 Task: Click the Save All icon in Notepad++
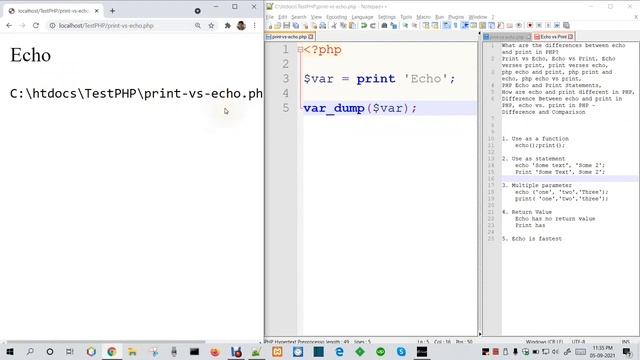[296, 25]
